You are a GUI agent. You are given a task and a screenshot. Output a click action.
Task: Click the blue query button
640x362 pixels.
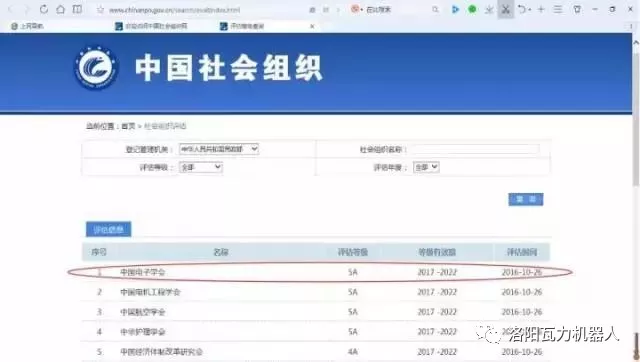(526, 199)
